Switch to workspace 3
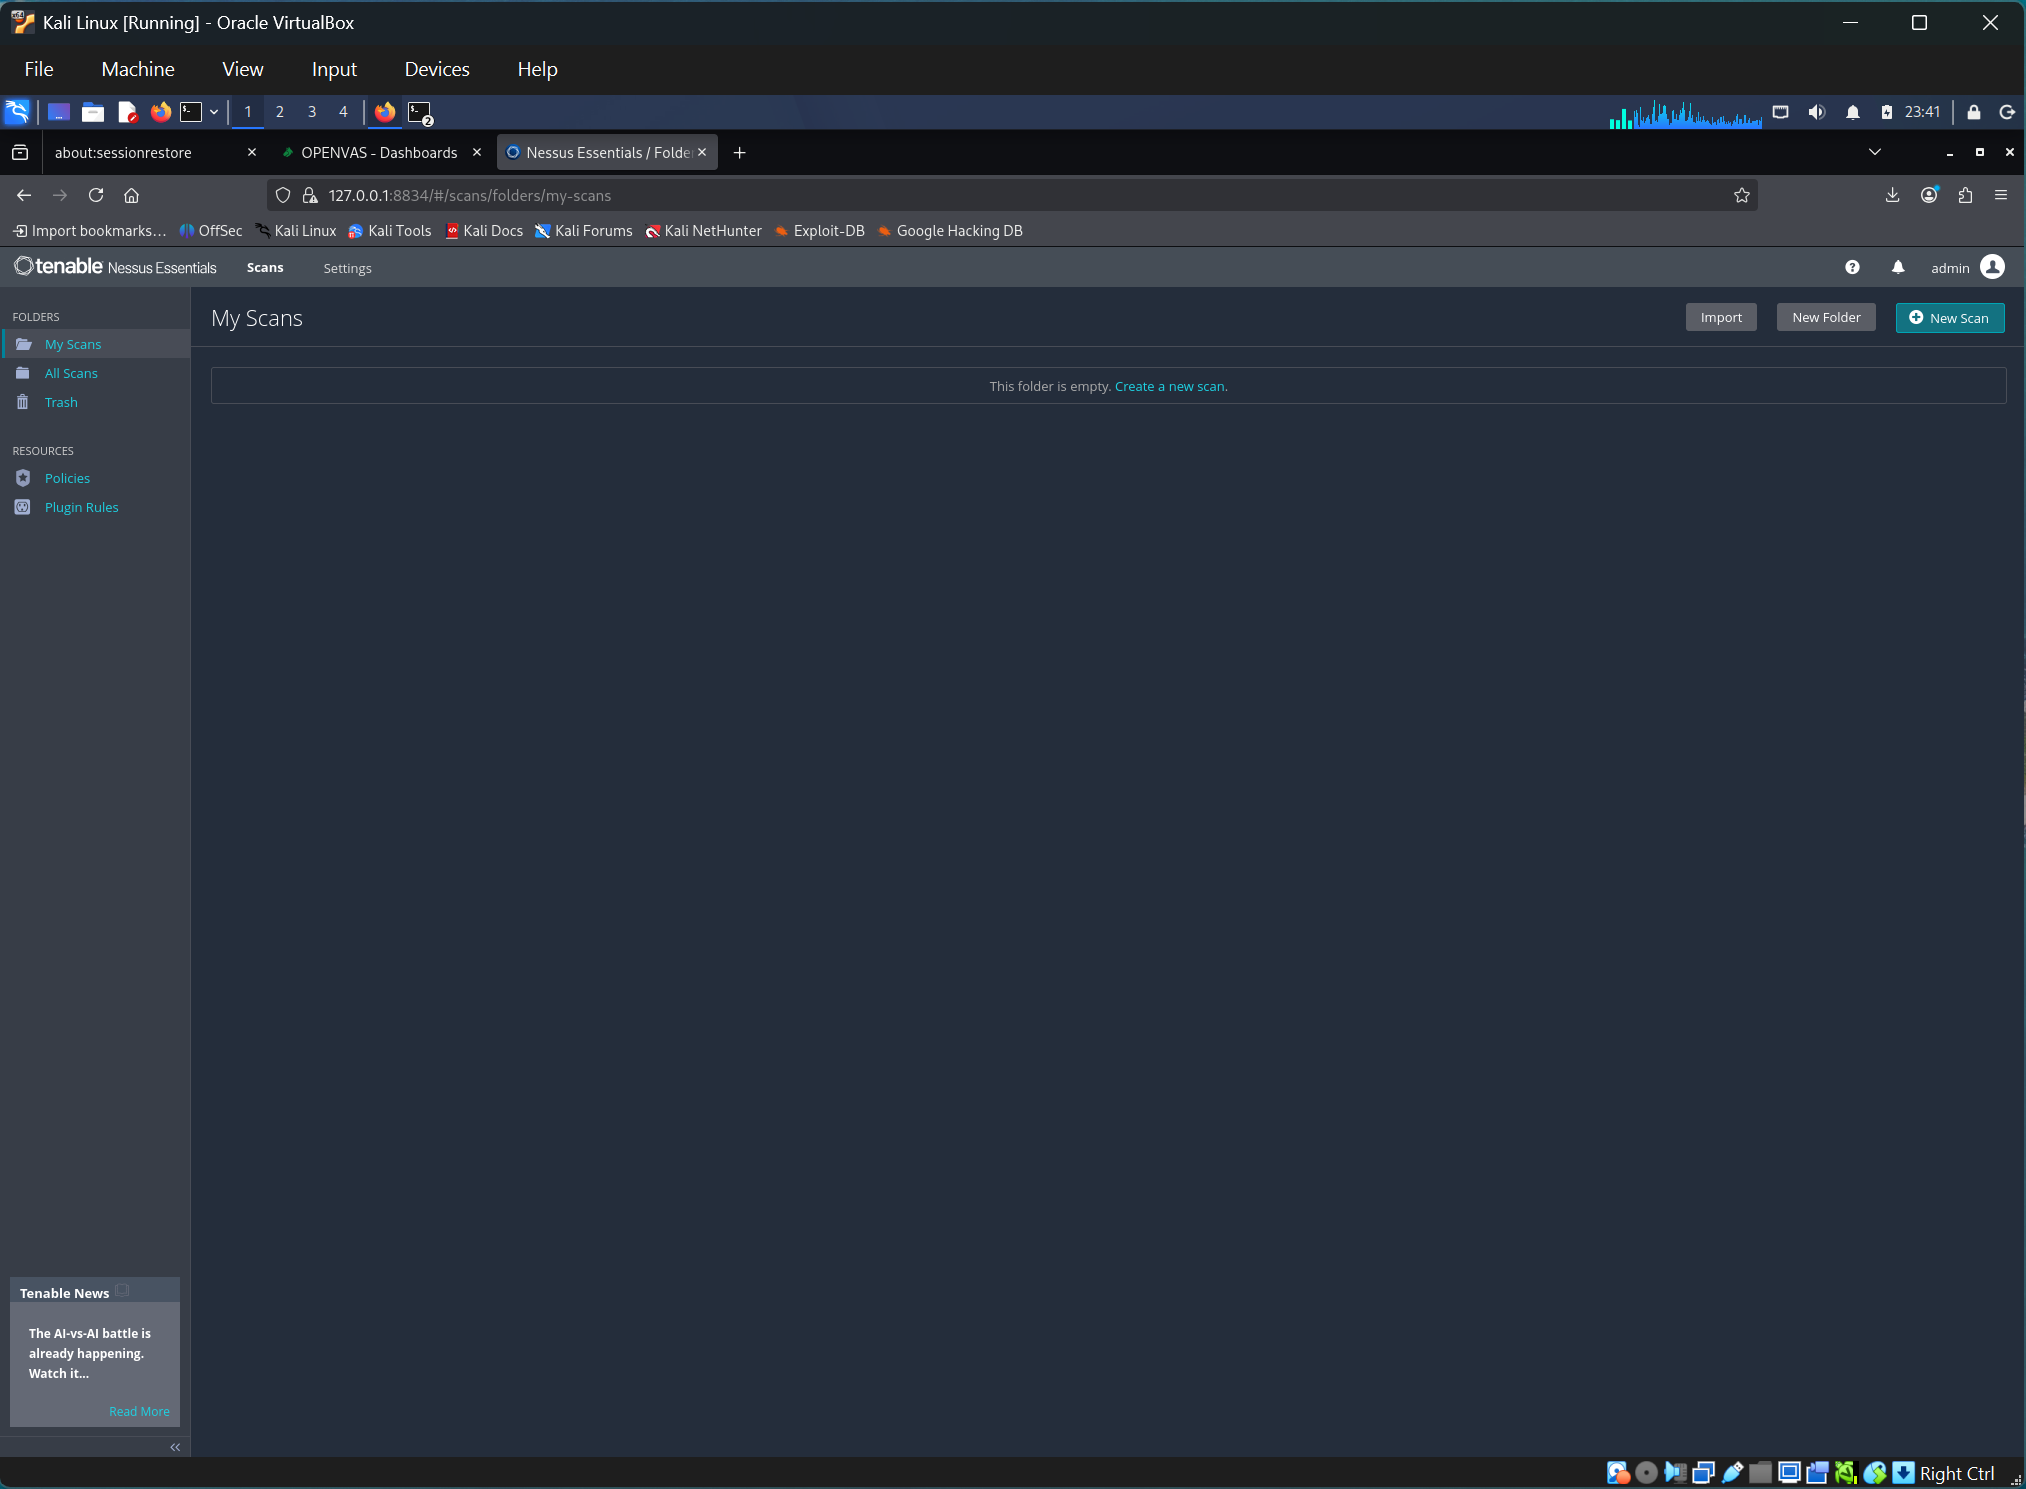2026x1489 pixels. pyautogui.click(x=312, y=112)
